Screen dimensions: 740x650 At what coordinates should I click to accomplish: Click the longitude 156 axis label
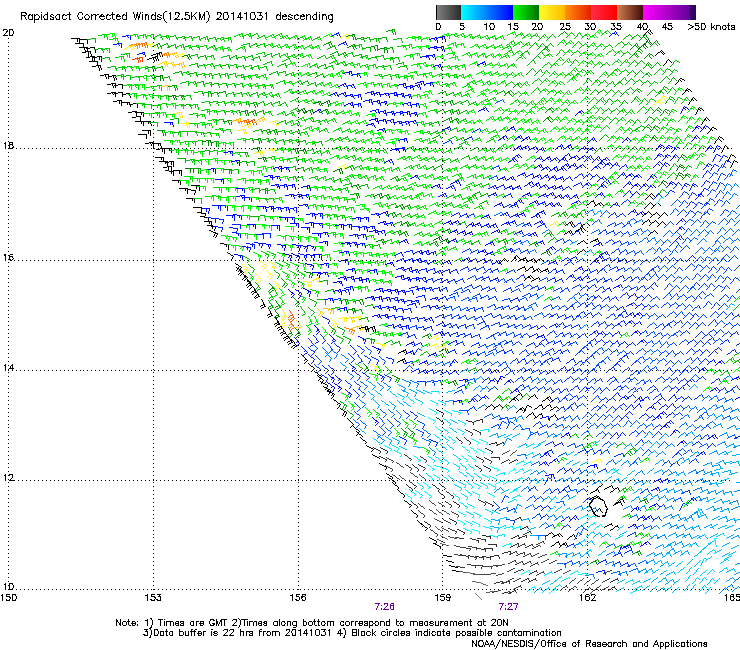pyautogui.click(x=298, y=598)
